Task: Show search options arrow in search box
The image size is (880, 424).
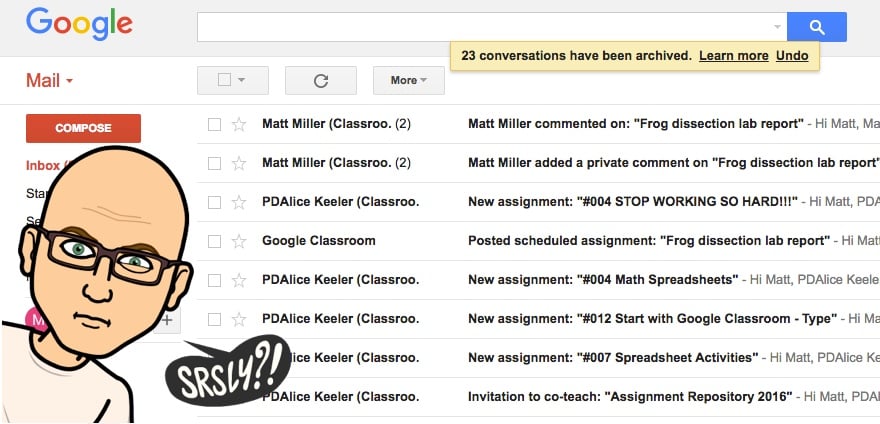Action: coord(777,27)
